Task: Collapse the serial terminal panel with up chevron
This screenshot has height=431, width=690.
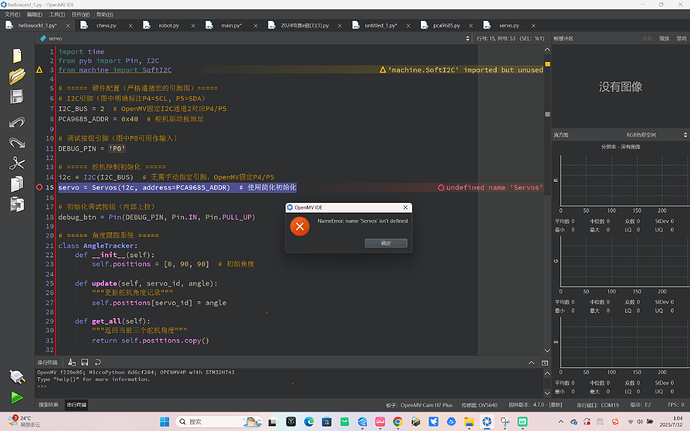Action: pyautogui.click(x=531, y=363)
